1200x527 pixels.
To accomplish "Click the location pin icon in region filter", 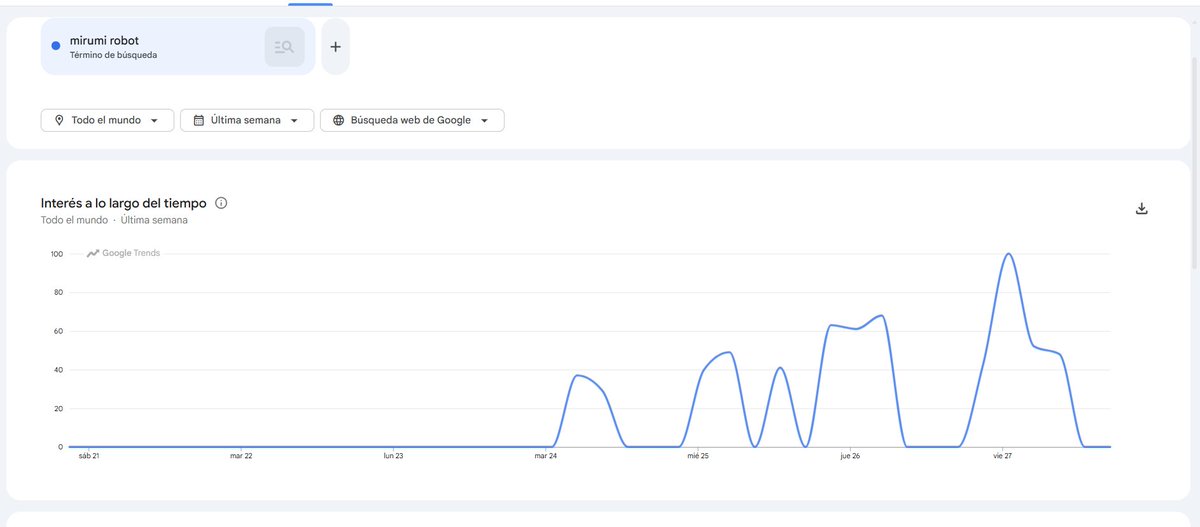I will [x=59, y=120].
